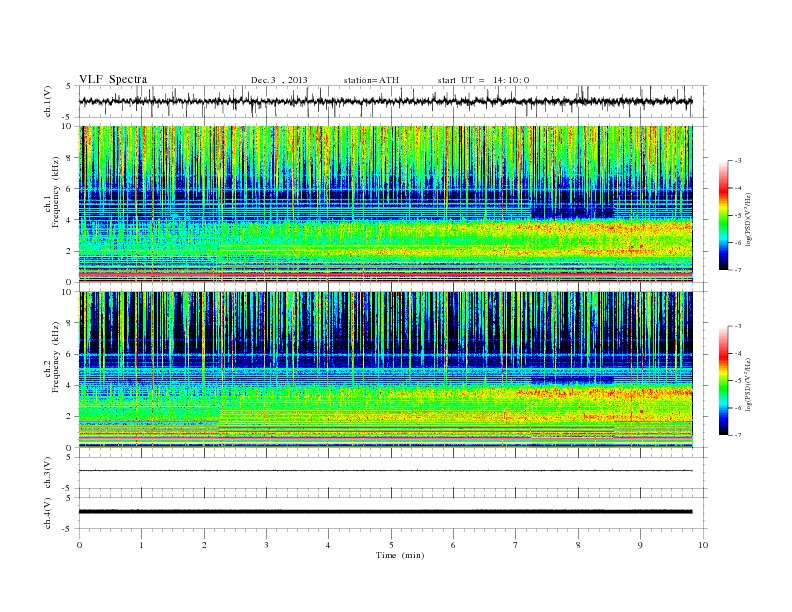Click the bottom time axis tick label "8"
This screenshot has height=612, width=792.
click(578, 545)
